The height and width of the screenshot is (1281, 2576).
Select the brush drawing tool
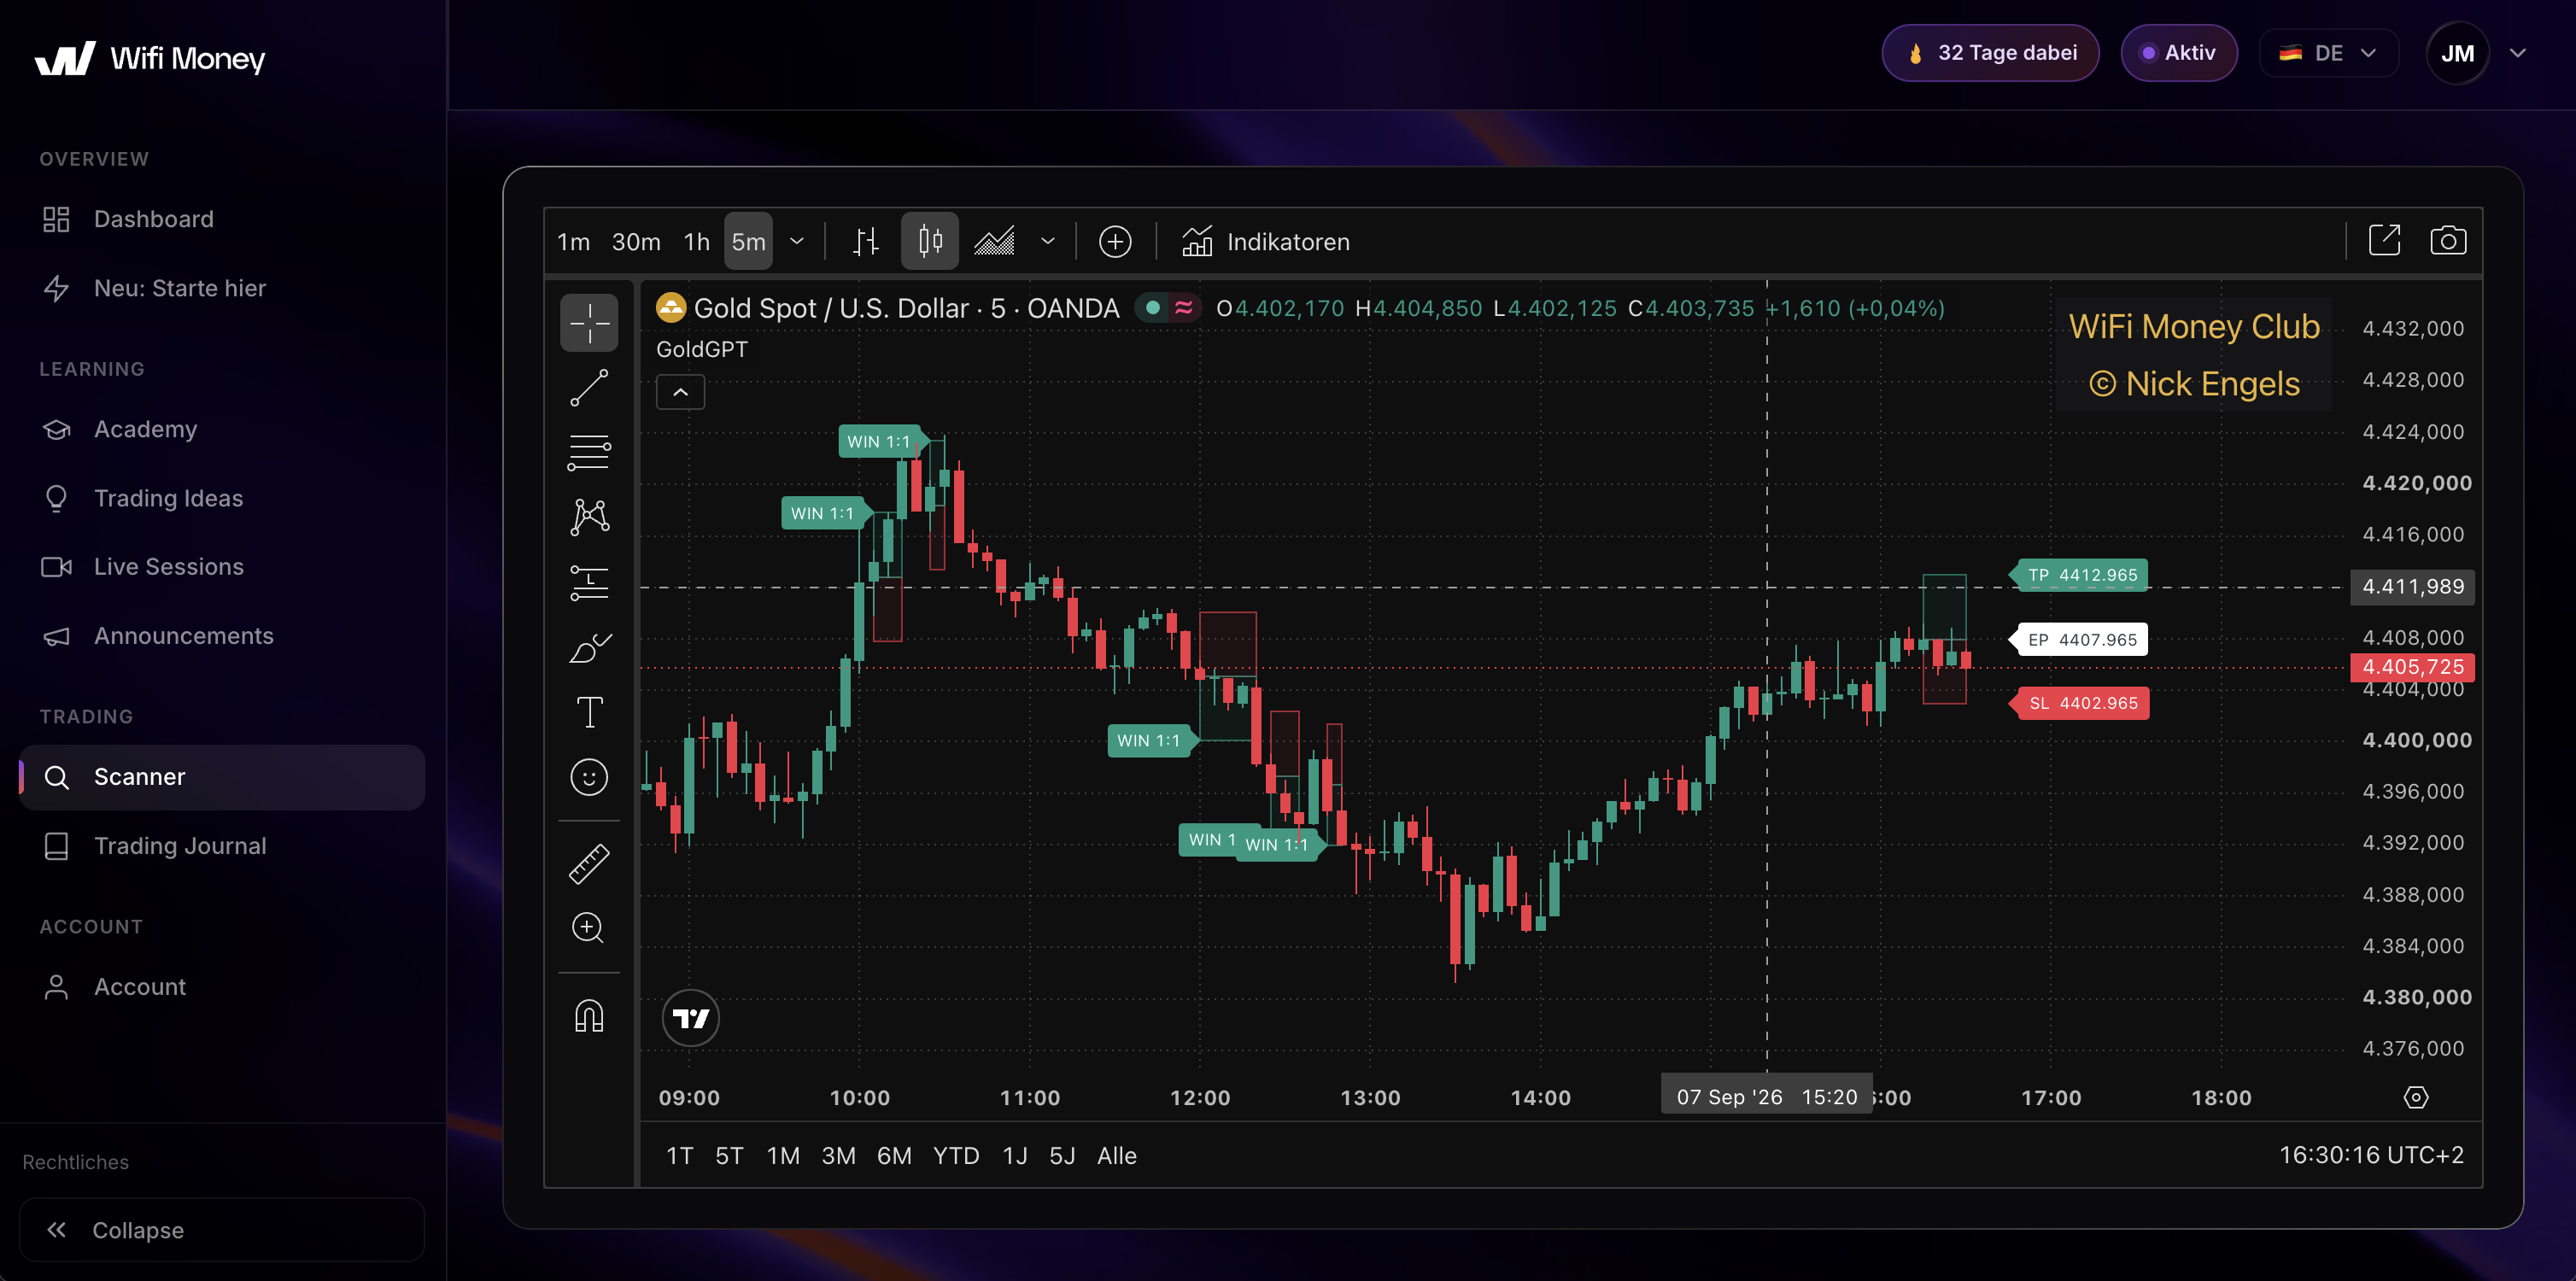589,648
